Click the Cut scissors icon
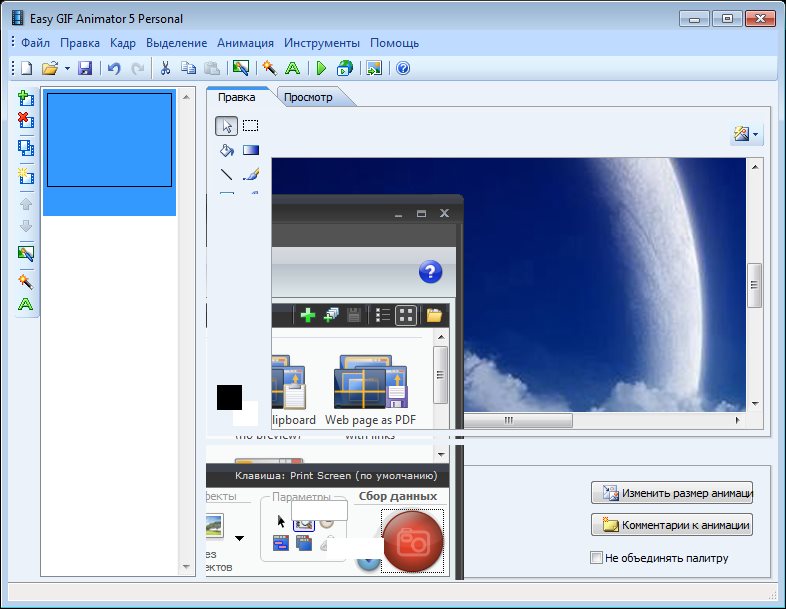The image size is (786, 609). [166, 68]
